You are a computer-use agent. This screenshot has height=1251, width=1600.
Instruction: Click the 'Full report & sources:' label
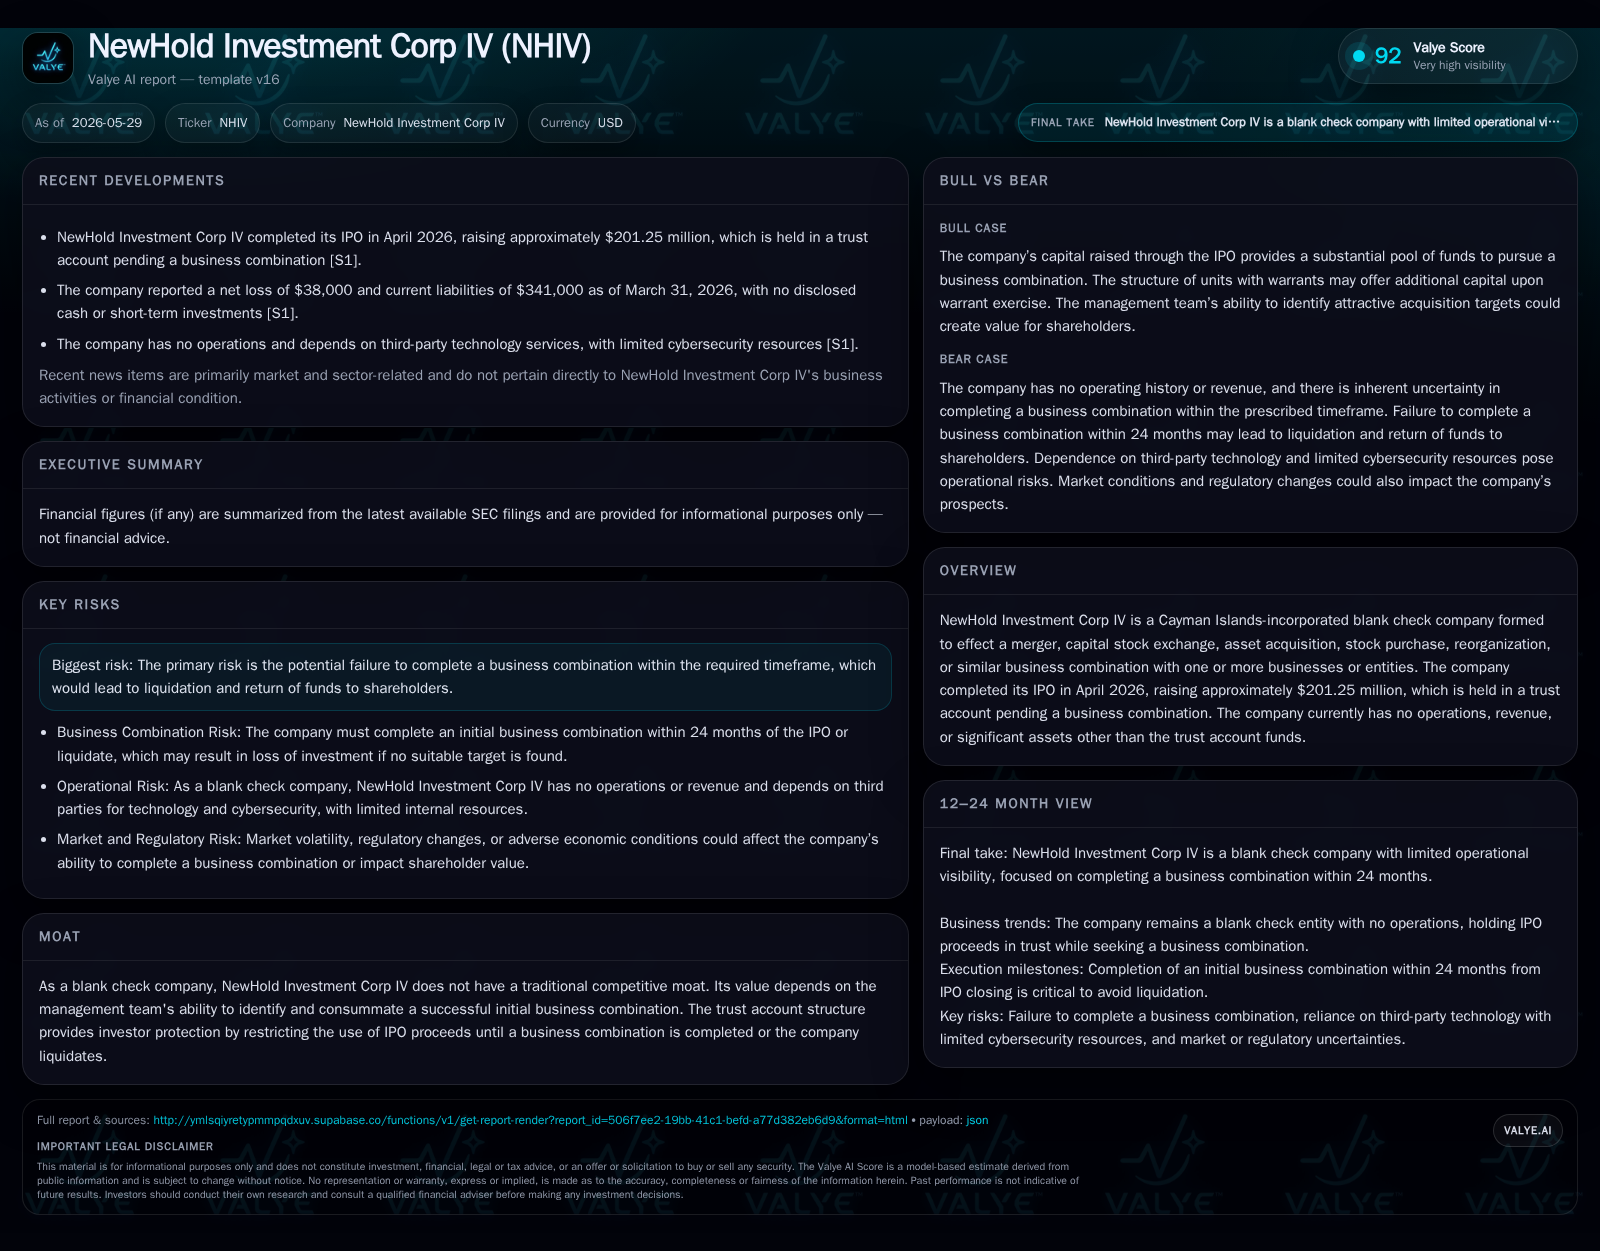pyautogui.click(x=93, y=1120)
